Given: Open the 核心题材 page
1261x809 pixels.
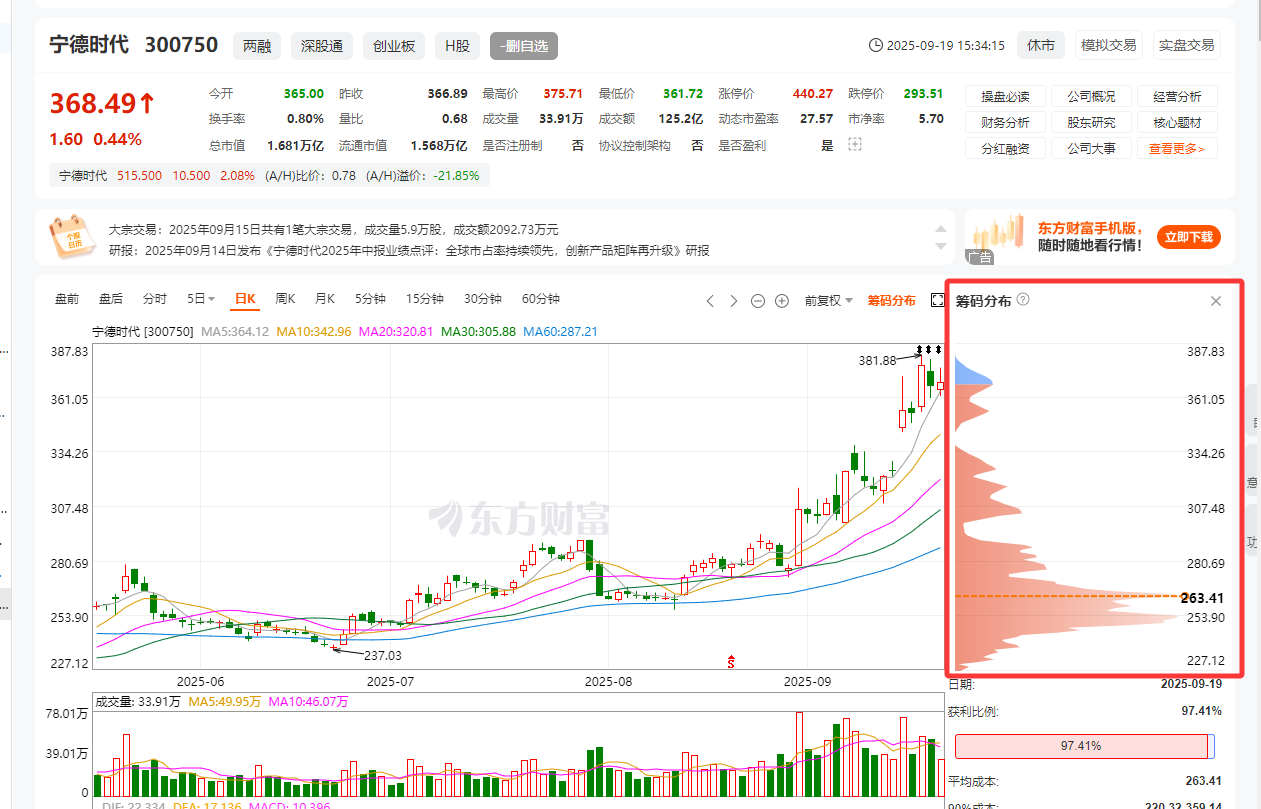Looking at the screenshot, I should click(x=1177, y=123).
